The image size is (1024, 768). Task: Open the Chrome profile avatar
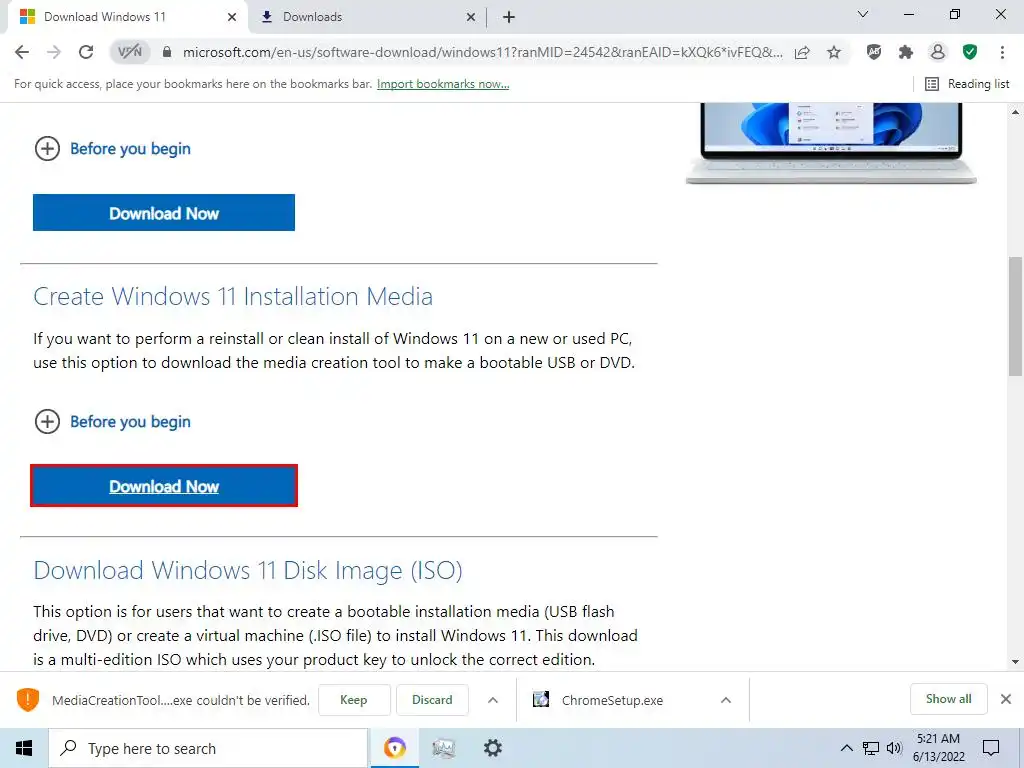coord(938,52)
